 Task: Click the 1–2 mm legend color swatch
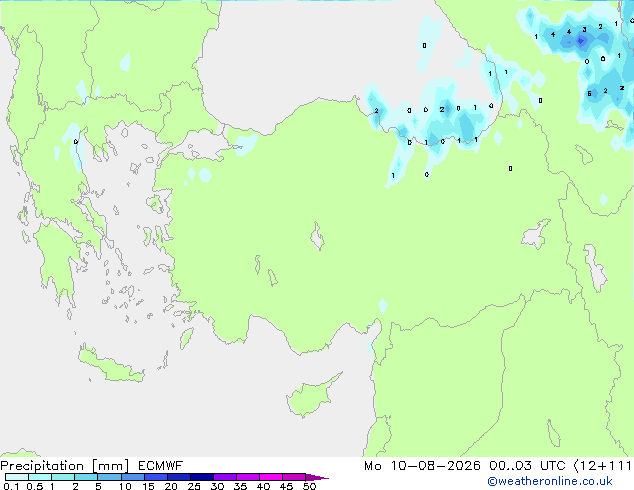point(63,477)
